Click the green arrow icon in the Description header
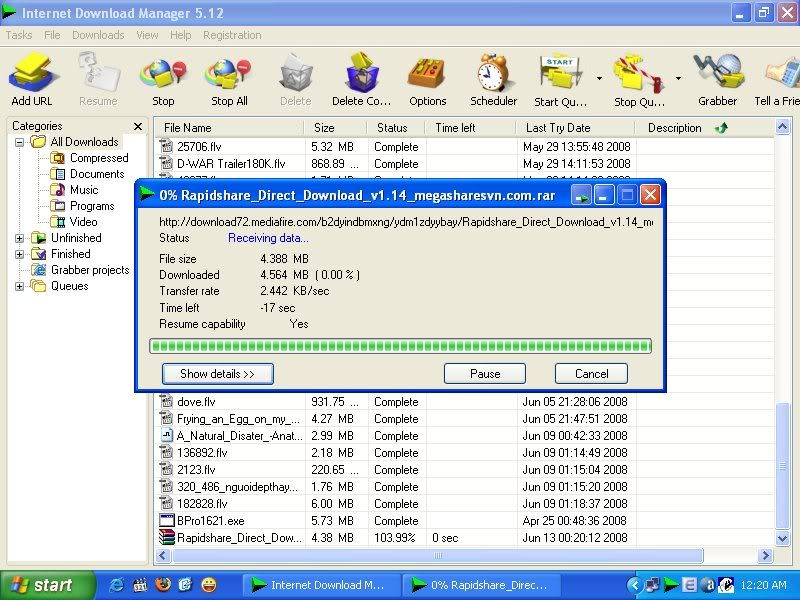 pos(721,128)
